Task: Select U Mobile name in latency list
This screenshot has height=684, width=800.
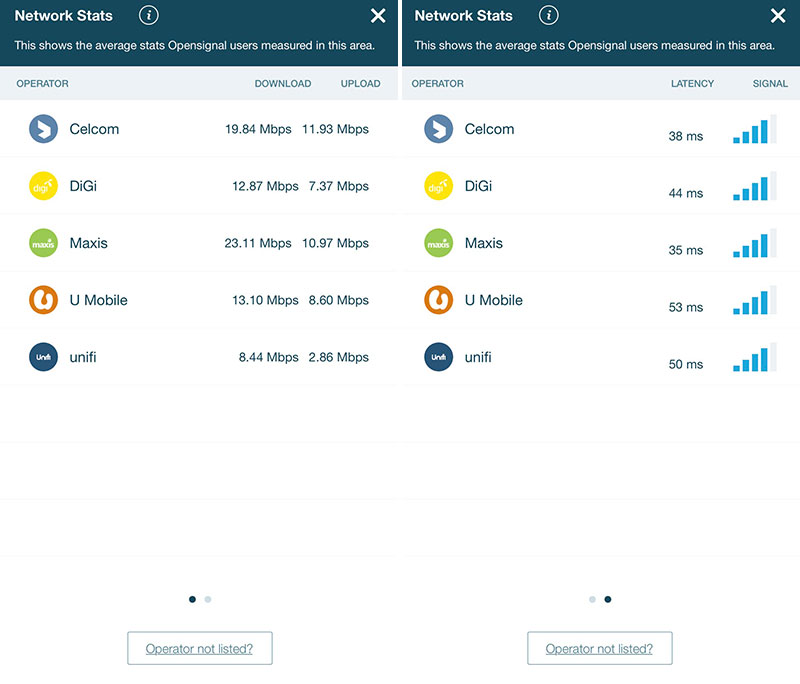Action: click(493, 300)
